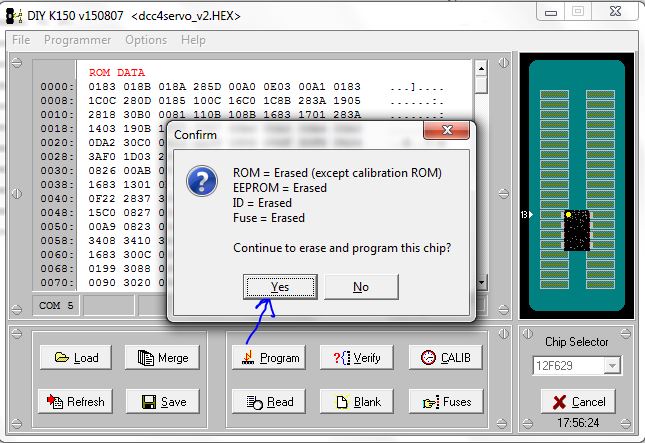Open the Fuses settings button

(x=446, y=402)
